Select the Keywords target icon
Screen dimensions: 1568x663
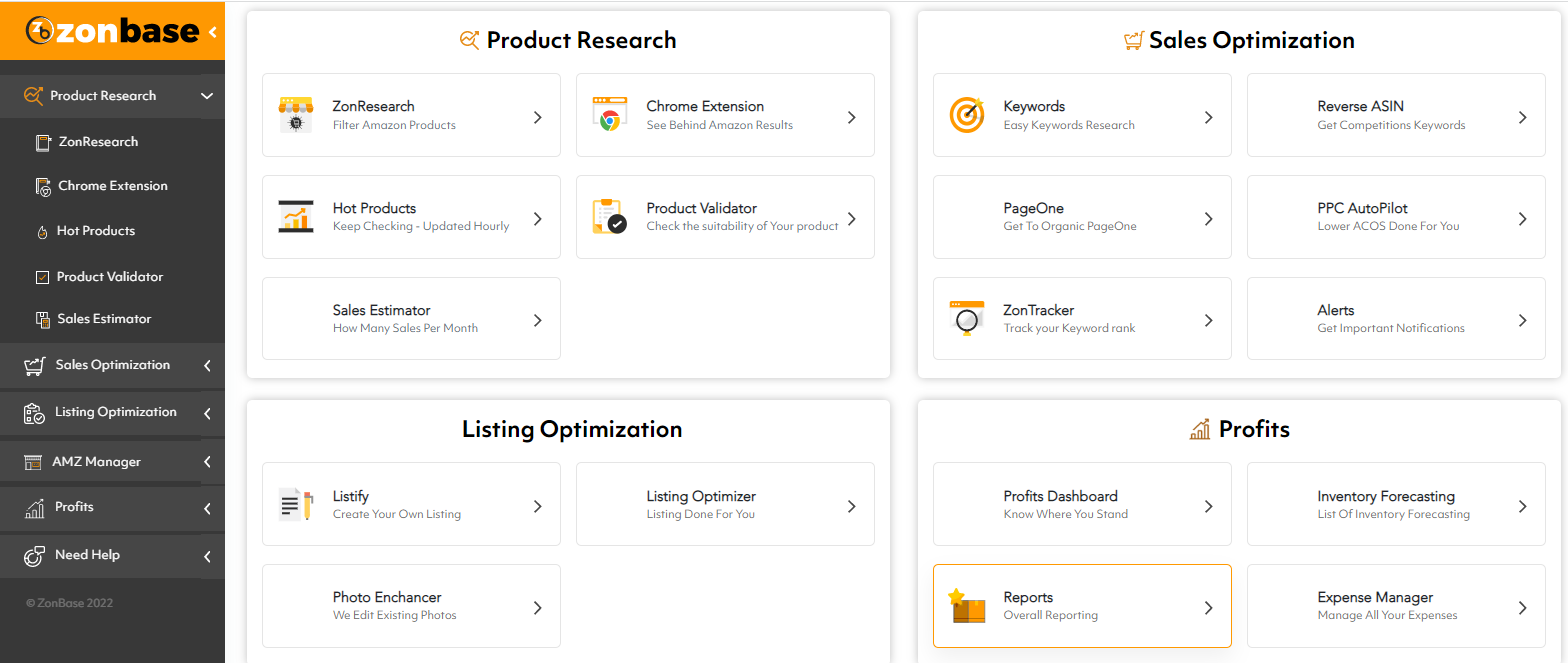coord(967,115)
